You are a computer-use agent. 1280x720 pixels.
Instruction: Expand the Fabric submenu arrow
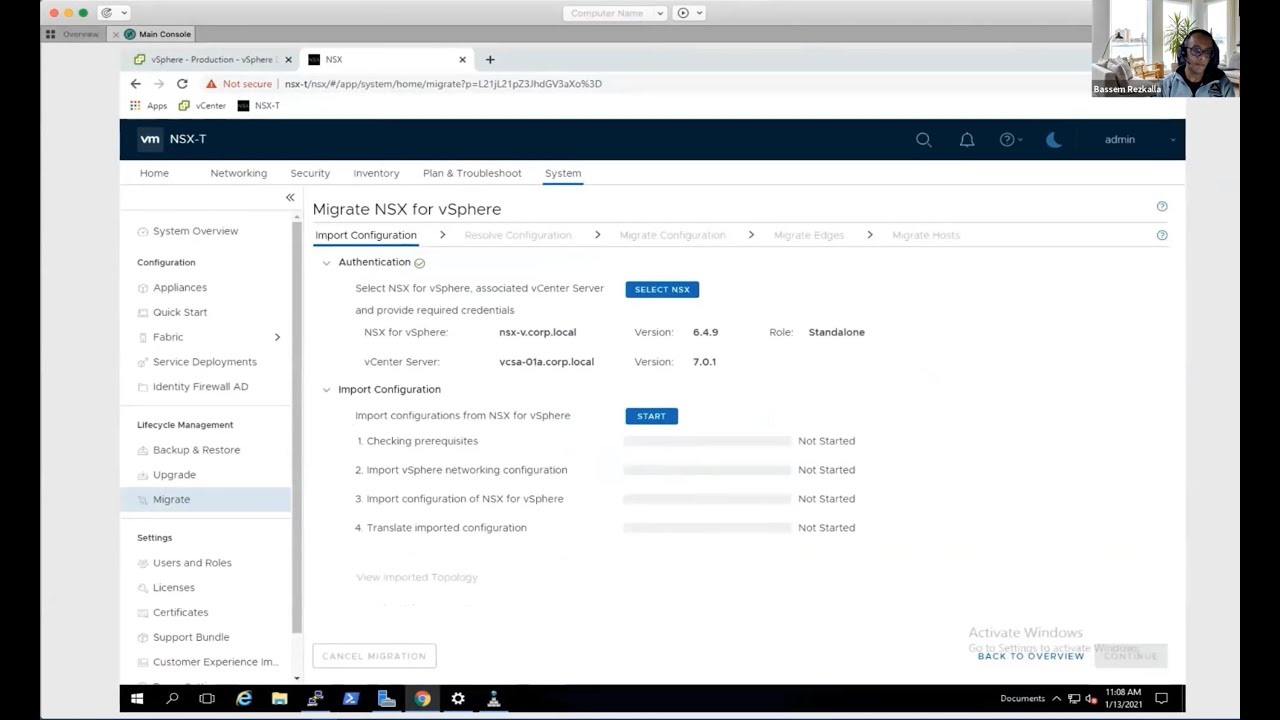point(277,337)
